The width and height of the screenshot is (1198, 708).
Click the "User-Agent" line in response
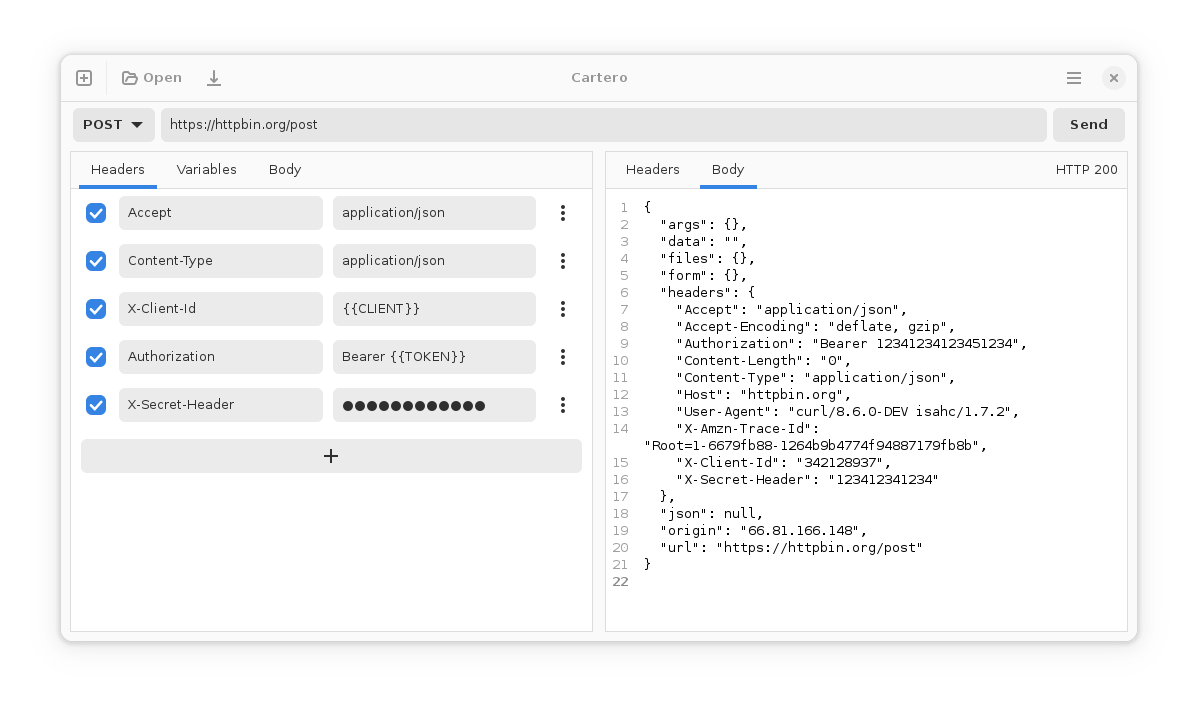(x=847, y=412)
